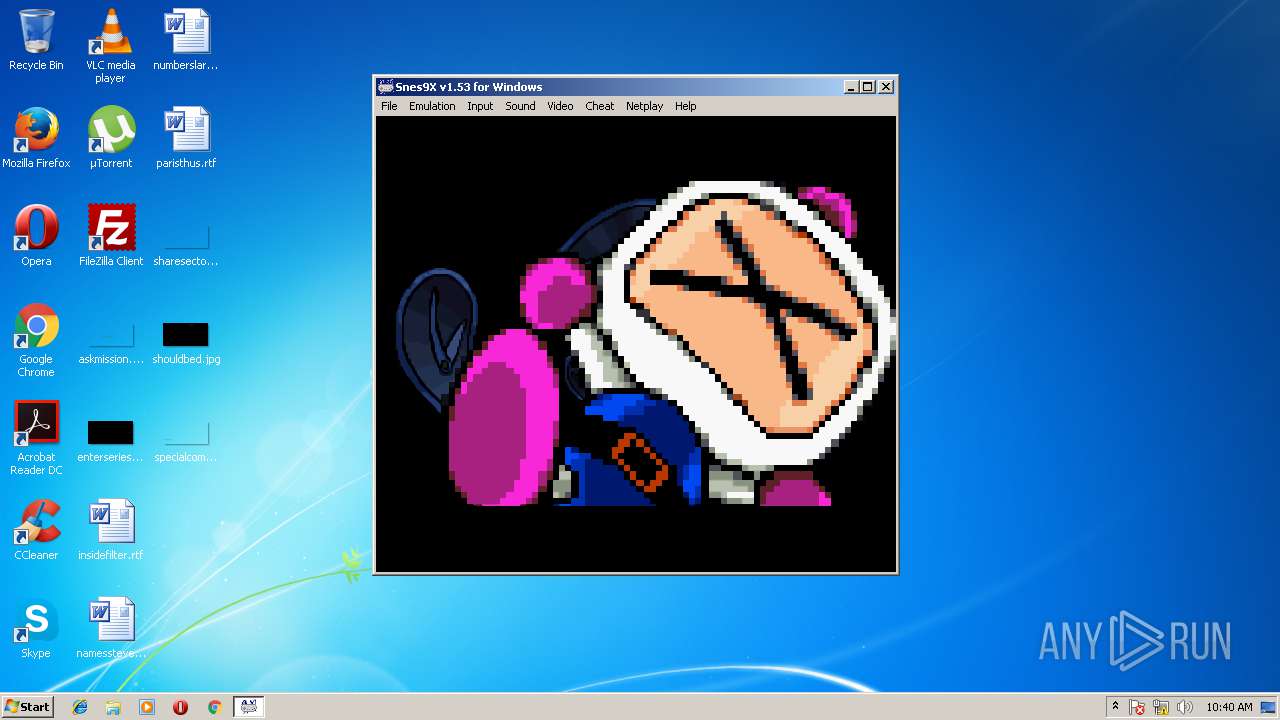The width and height of the screenshot is (1280, 720).
Task: Select the VLC media player shortcut
Action: pyautogui.click(x=110, y=46)
